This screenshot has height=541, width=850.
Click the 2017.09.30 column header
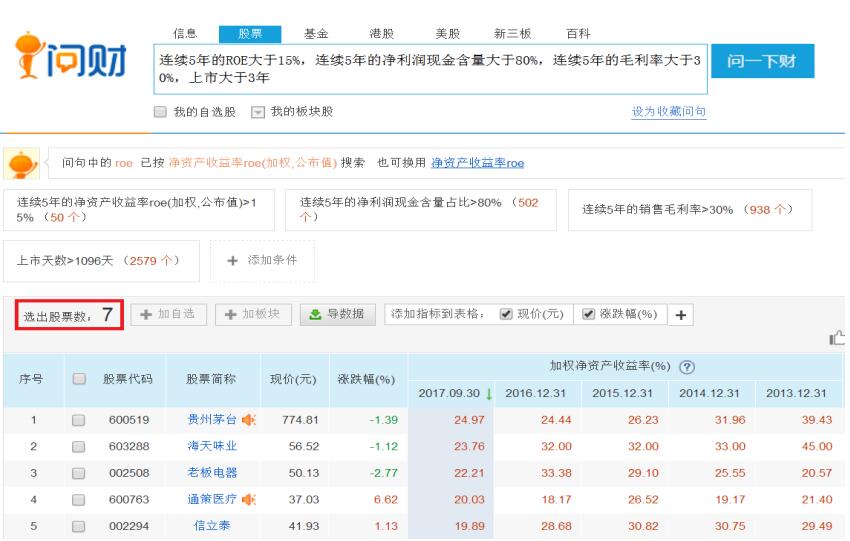coord(451,394)
